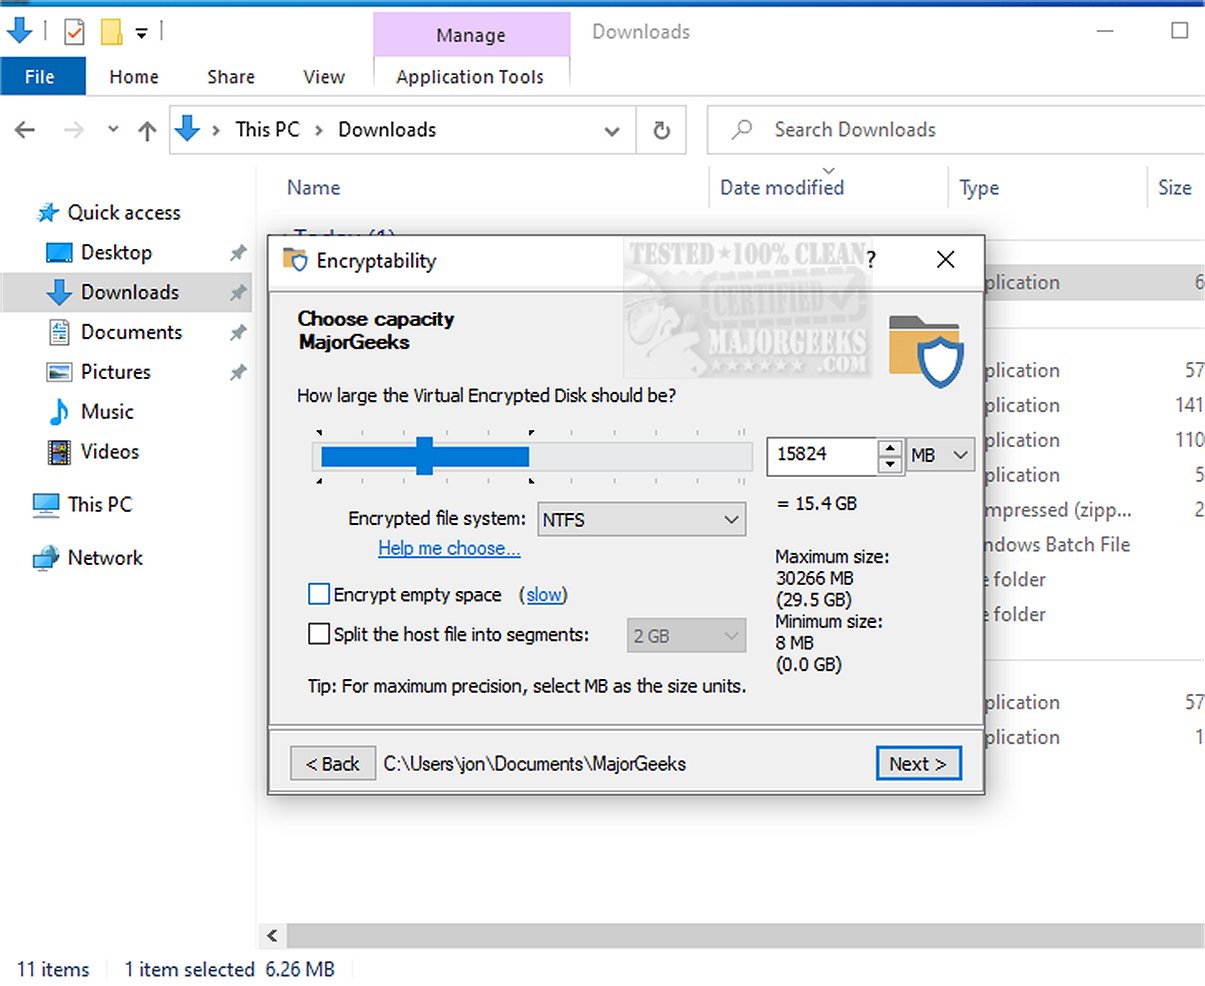
Task: Click the pin icon next to Downloads
Action: click(238, 293)
